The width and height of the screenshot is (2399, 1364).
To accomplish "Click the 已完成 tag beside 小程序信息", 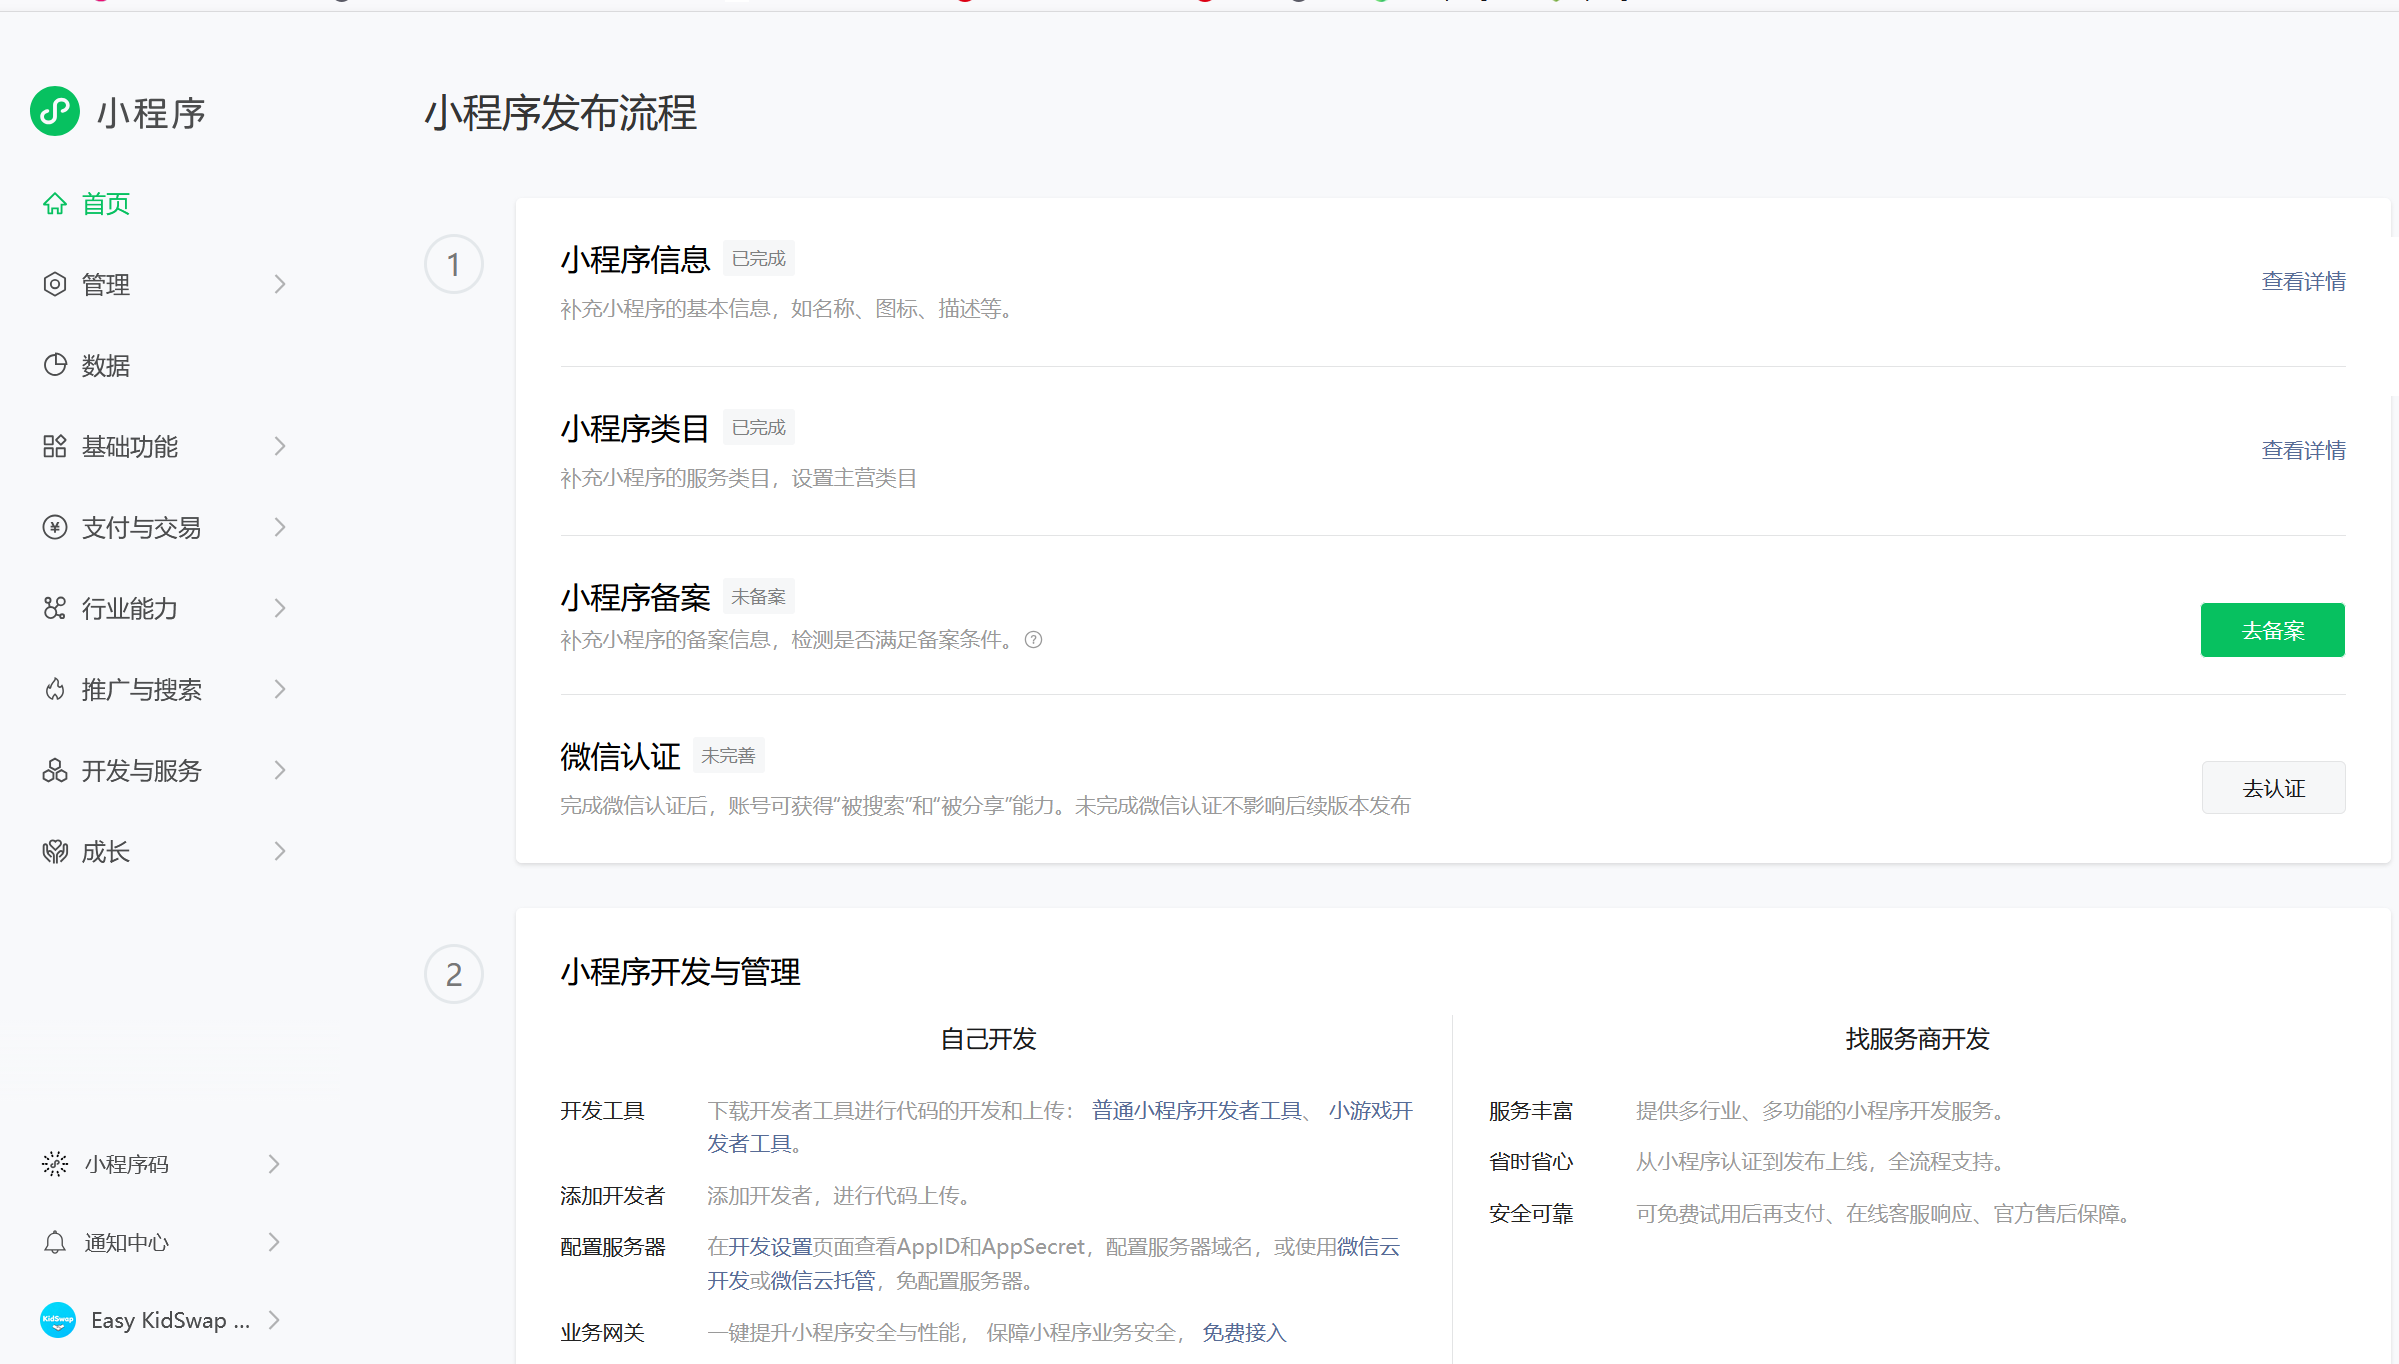I will 758,259.
